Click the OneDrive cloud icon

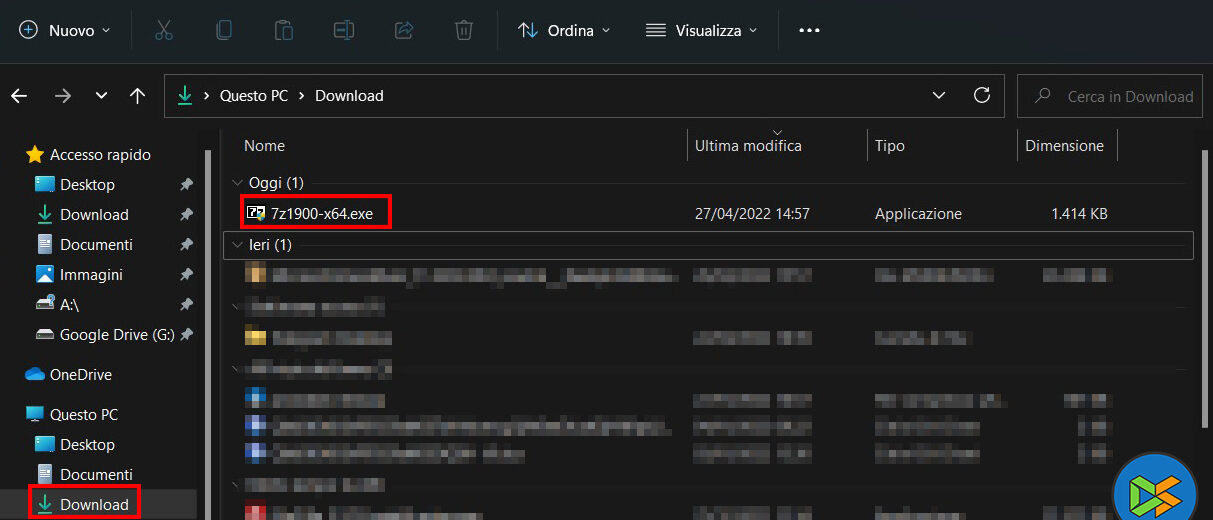(x=35, y=375)
